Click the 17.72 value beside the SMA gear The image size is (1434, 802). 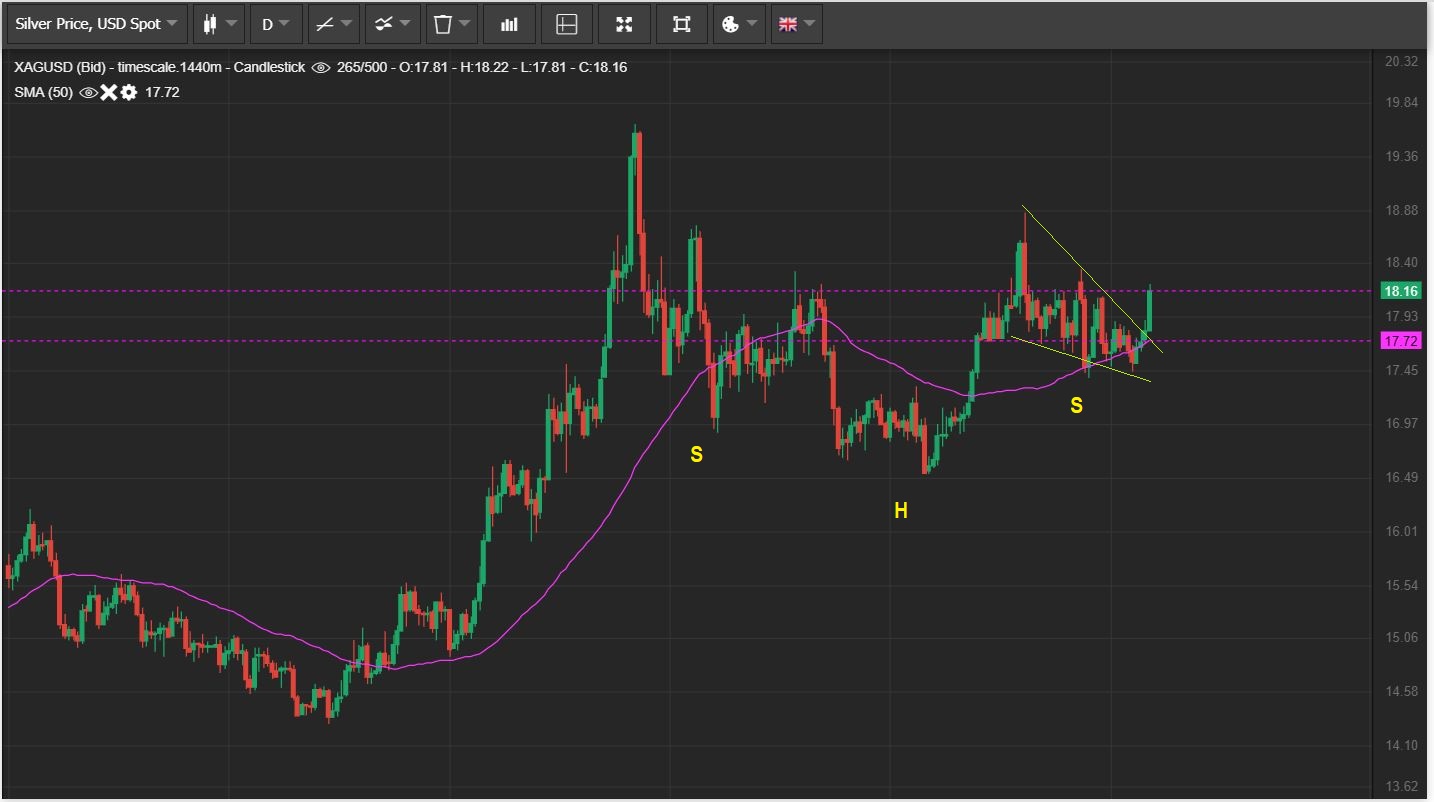162,92
